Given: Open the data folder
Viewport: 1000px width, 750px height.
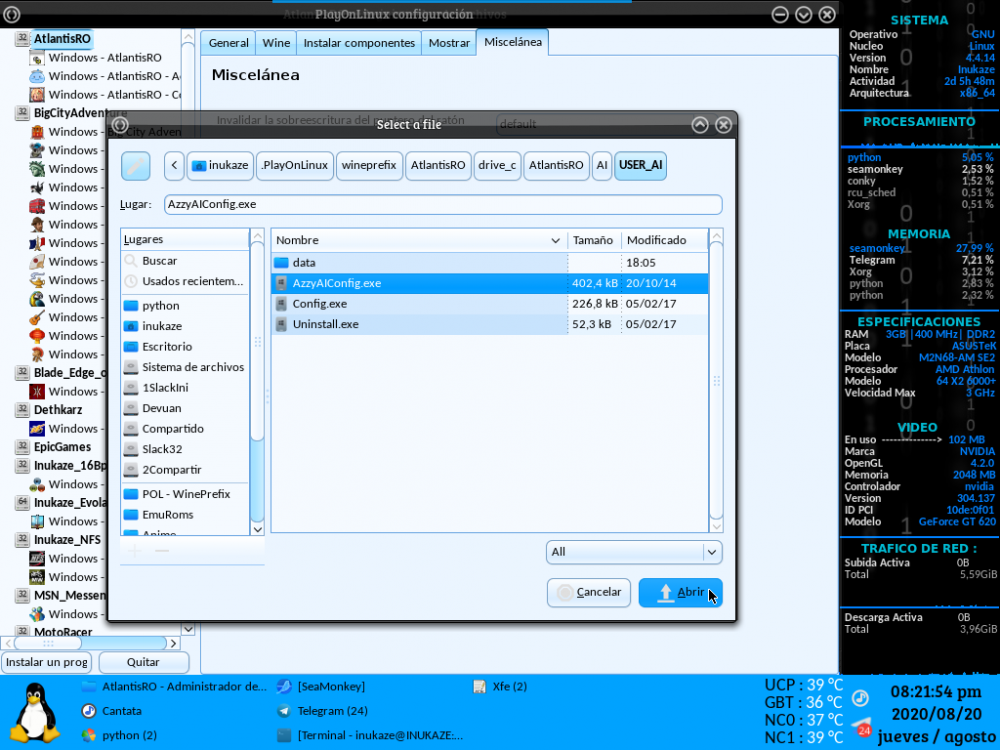Looking at the screenshot, I should coord(304,262).
